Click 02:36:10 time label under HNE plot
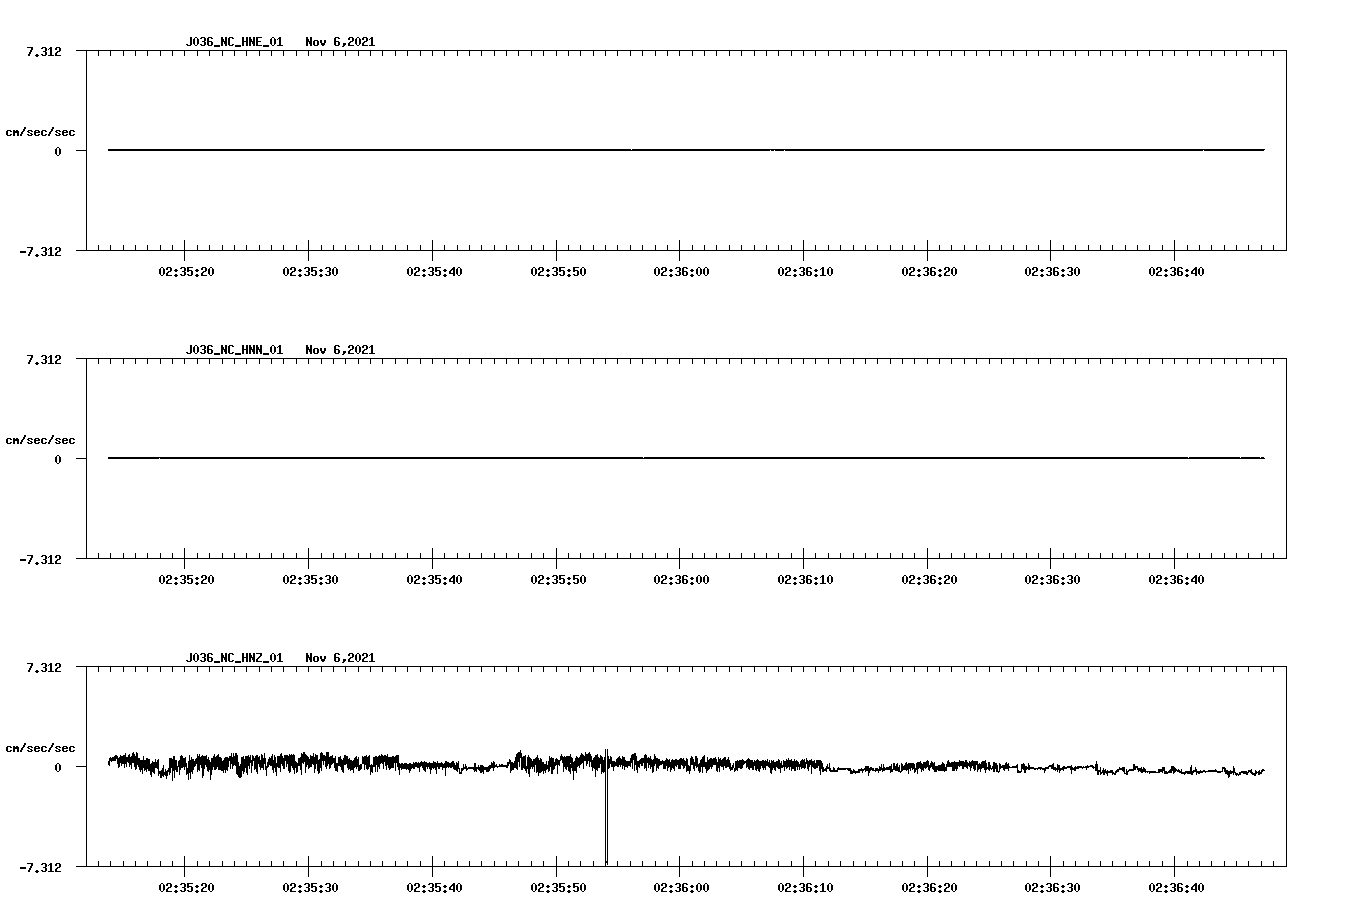 [805, 271]
